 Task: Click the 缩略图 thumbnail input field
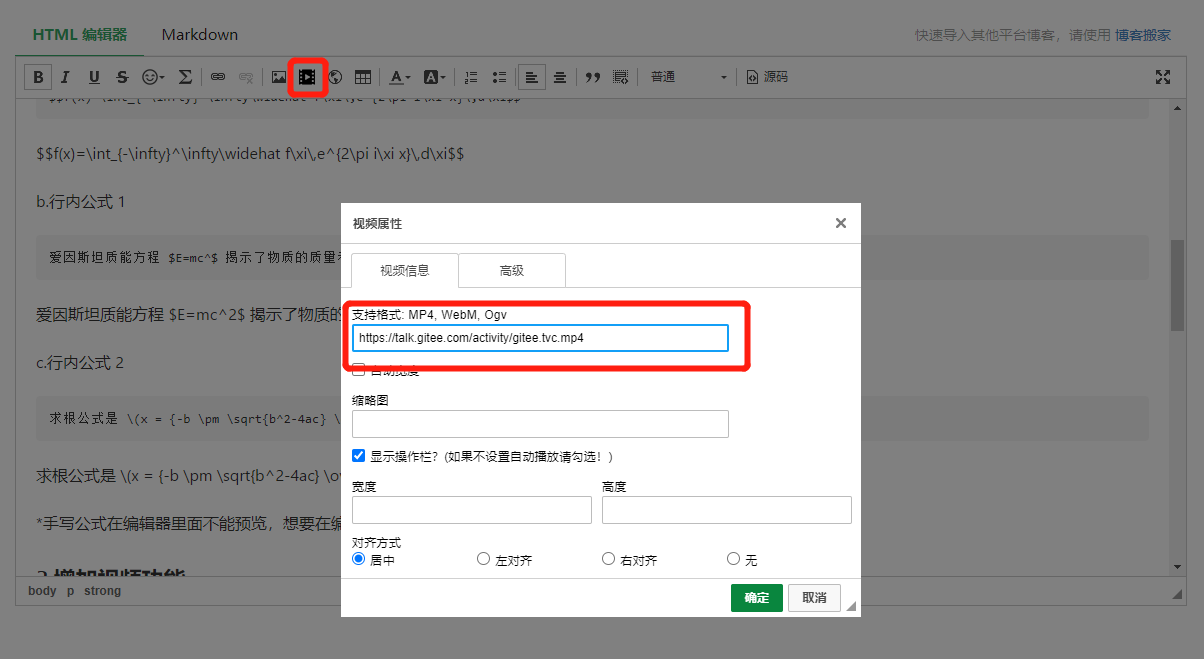coord(540,424)
